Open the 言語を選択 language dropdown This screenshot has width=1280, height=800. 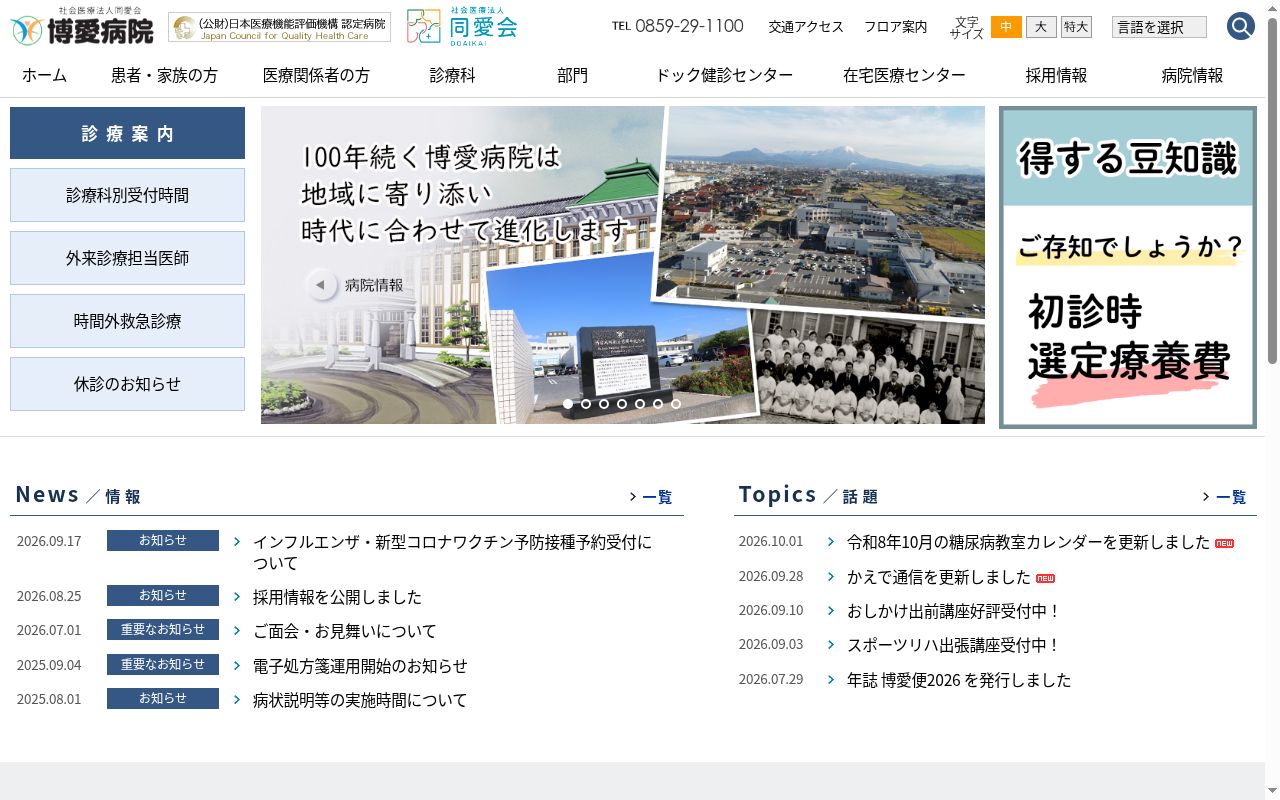(1159, 27)
